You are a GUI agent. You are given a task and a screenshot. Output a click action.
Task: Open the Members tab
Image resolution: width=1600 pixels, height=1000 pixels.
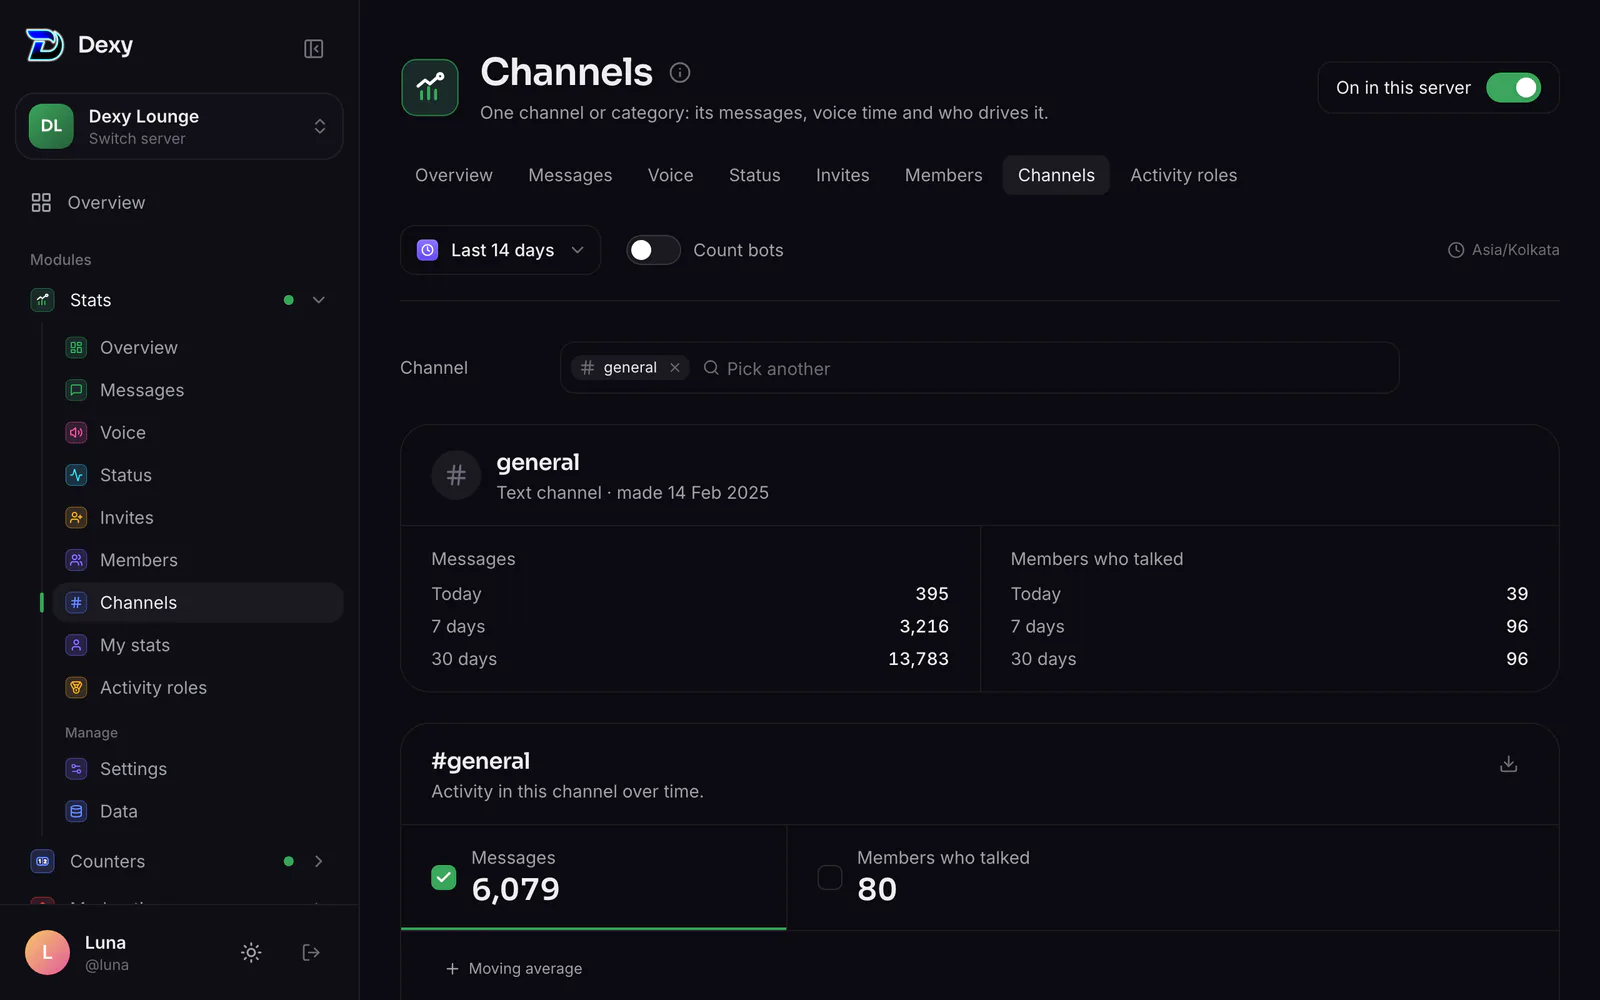coord(944,175)
